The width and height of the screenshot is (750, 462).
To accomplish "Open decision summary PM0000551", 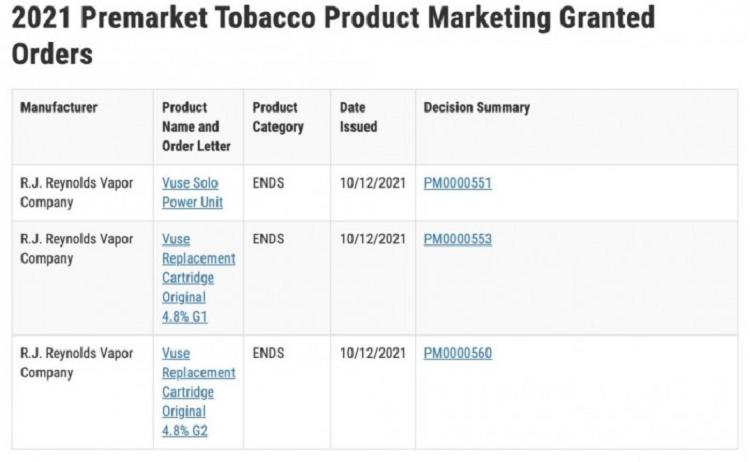I will tap(458, 183).
